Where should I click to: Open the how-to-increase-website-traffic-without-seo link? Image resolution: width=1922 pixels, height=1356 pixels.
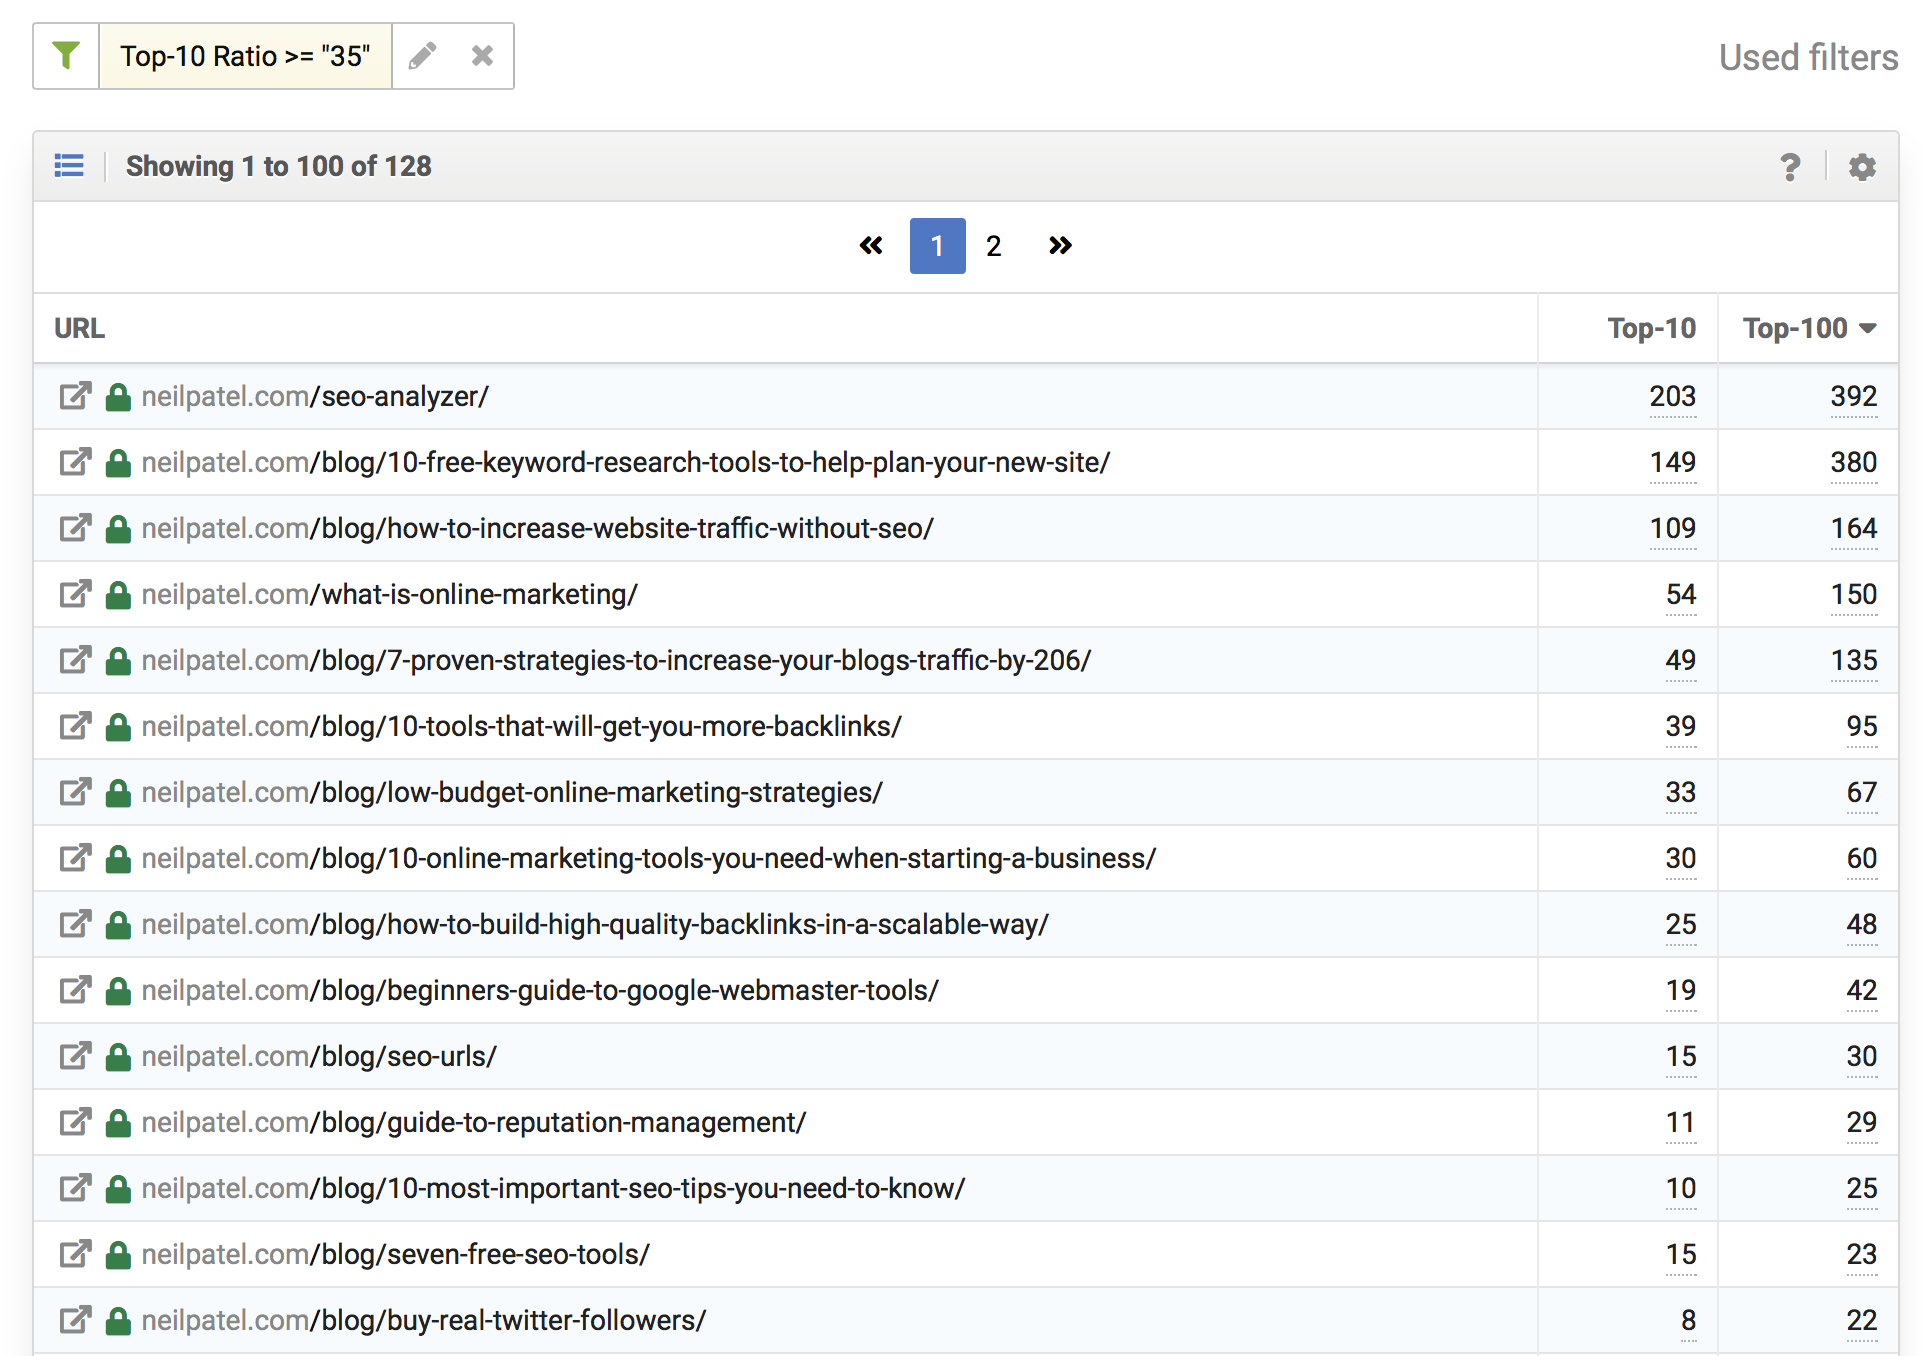click(x=537, y=528)
